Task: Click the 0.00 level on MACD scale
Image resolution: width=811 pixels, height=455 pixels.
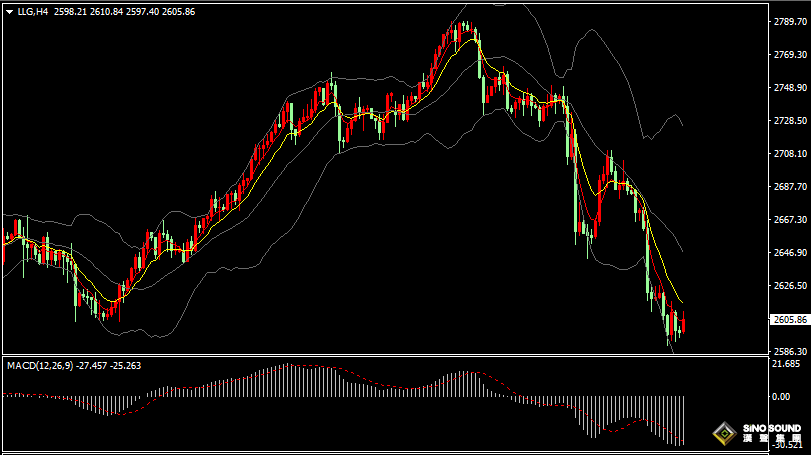Action: 786,396
